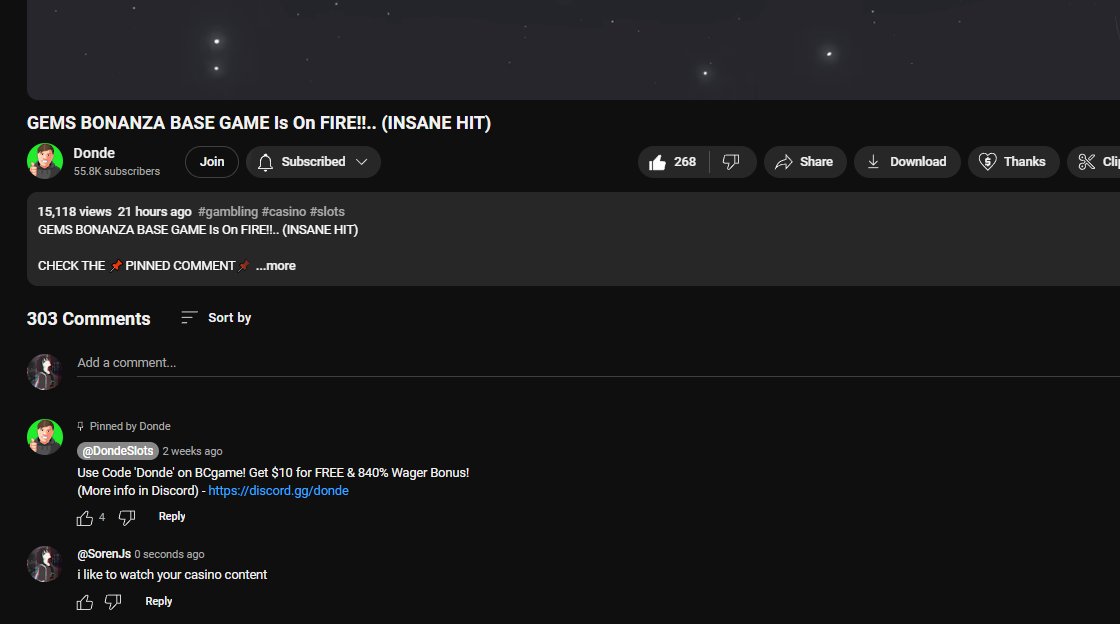Send a Thanks to the creator
Viewport: 1120px width, 624px height.
point(1013,162)
